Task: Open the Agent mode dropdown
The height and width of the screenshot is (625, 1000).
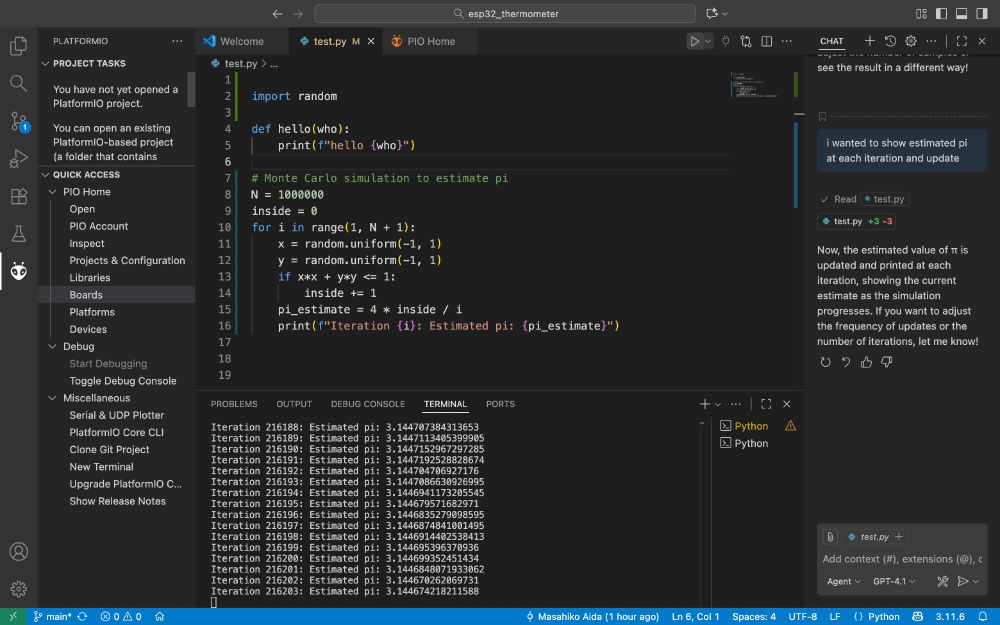Action: 843,581
